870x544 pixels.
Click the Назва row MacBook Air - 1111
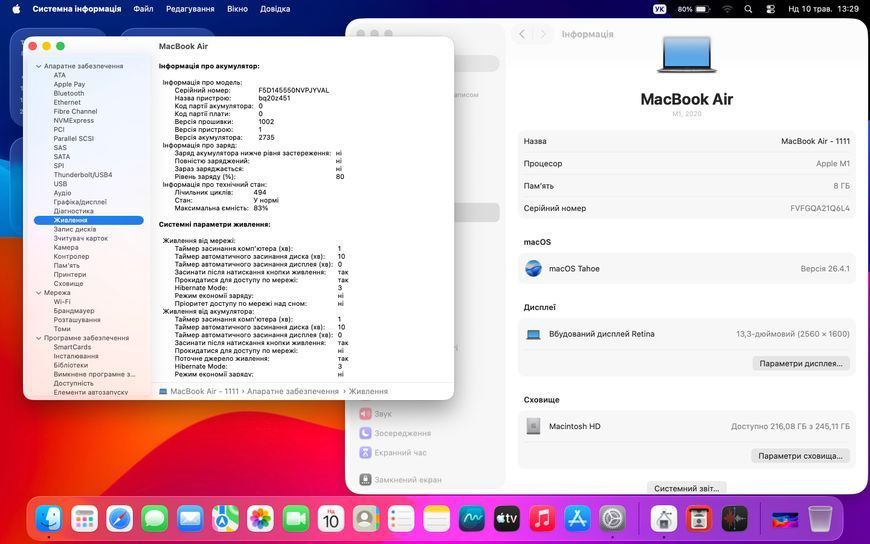686,141
